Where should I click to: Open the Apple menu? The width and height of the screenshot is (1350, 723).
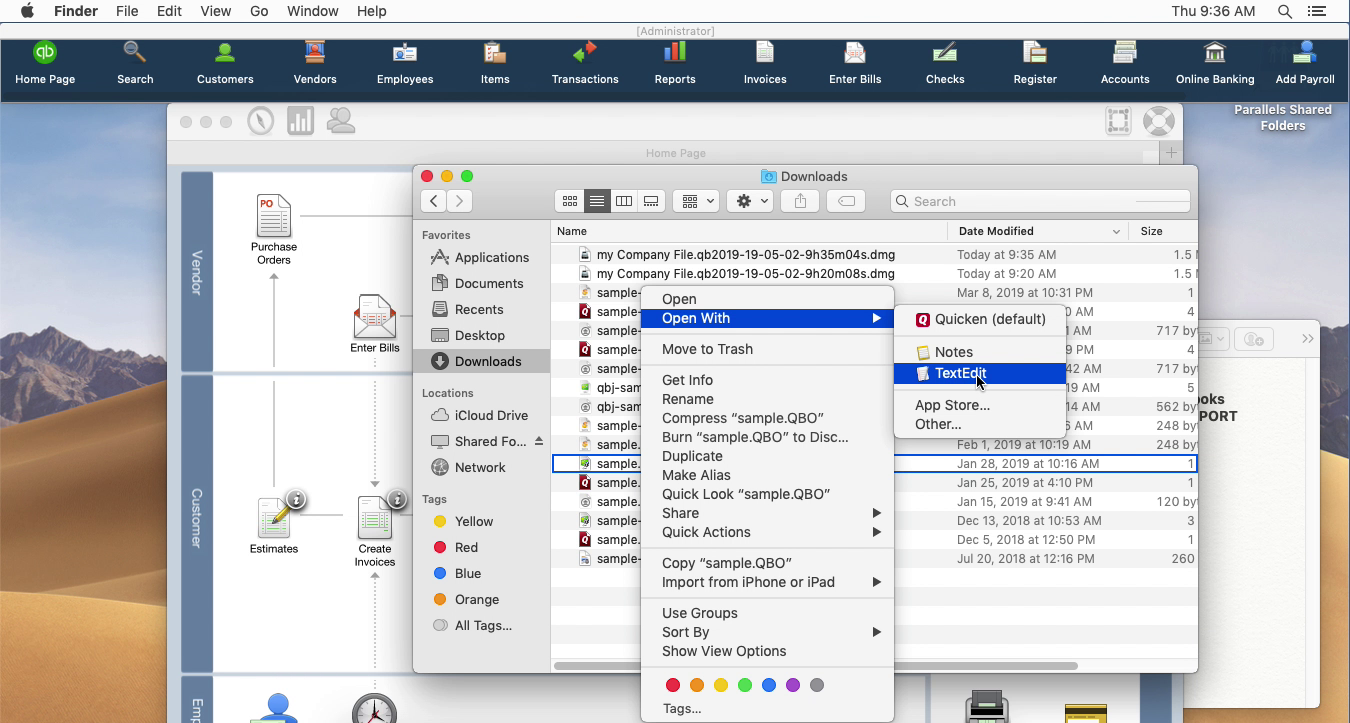point(28,11)
